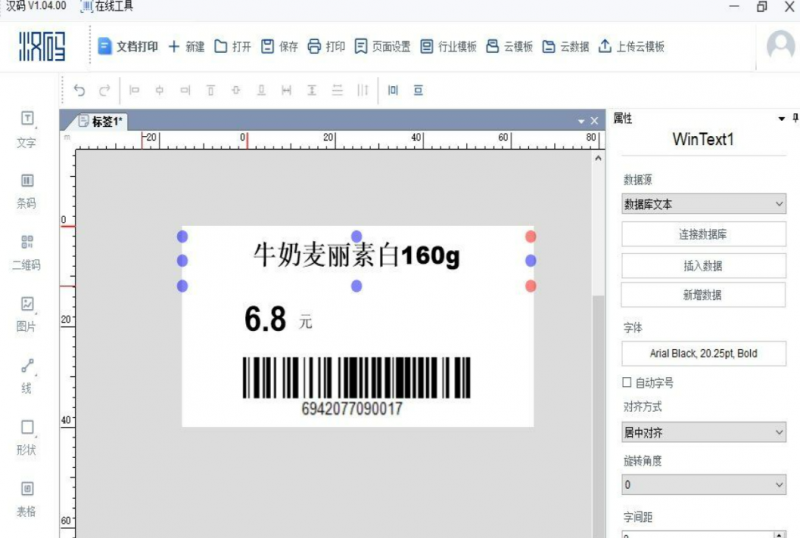Align selected objects to top edge
The image size is (800, 538).
pos(210,90)
